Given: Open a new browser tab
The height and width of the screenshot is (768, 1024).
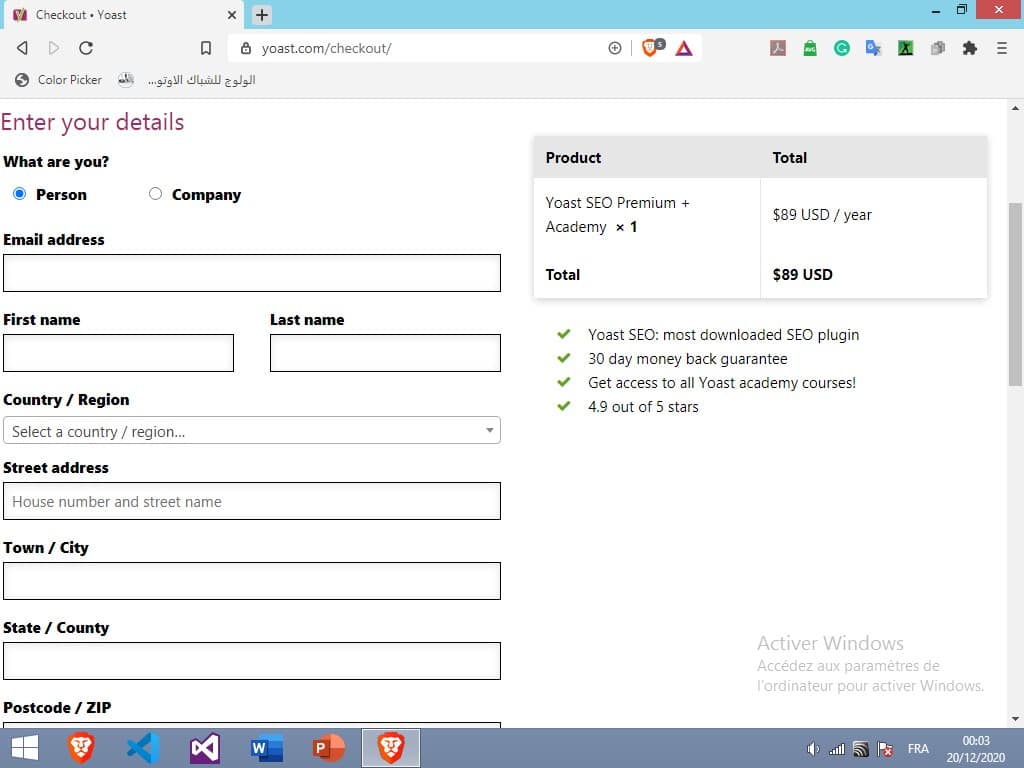Looking at the screenshot, I should (x=262, y=15).
